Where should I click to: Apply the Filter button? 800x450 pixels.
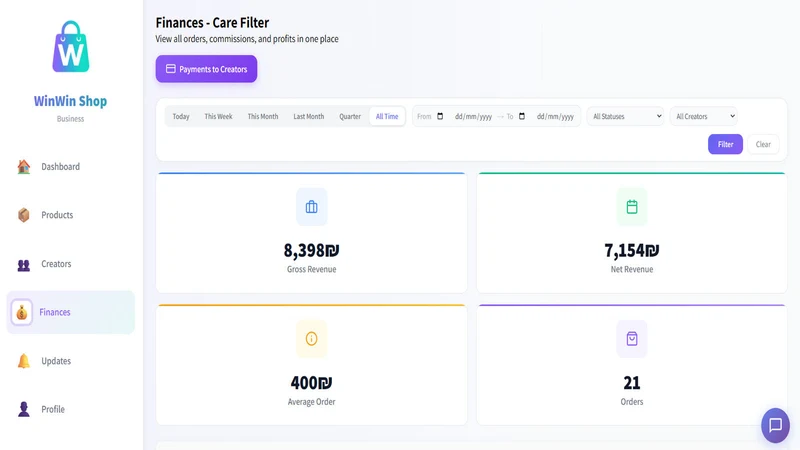(x=725, y=144)
